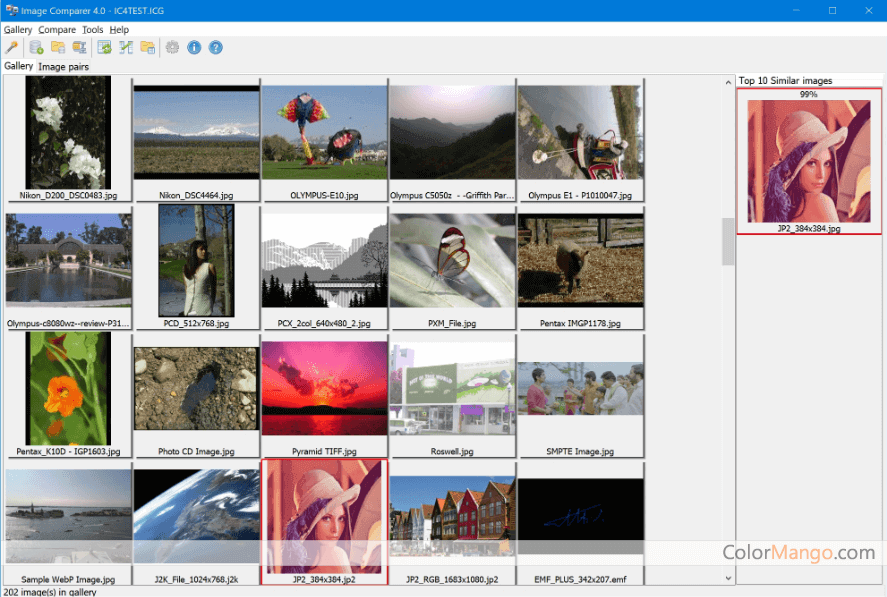This screenshot has width=887, height=597.
Task: Click the create new gallery database icon
Action: 37,47
